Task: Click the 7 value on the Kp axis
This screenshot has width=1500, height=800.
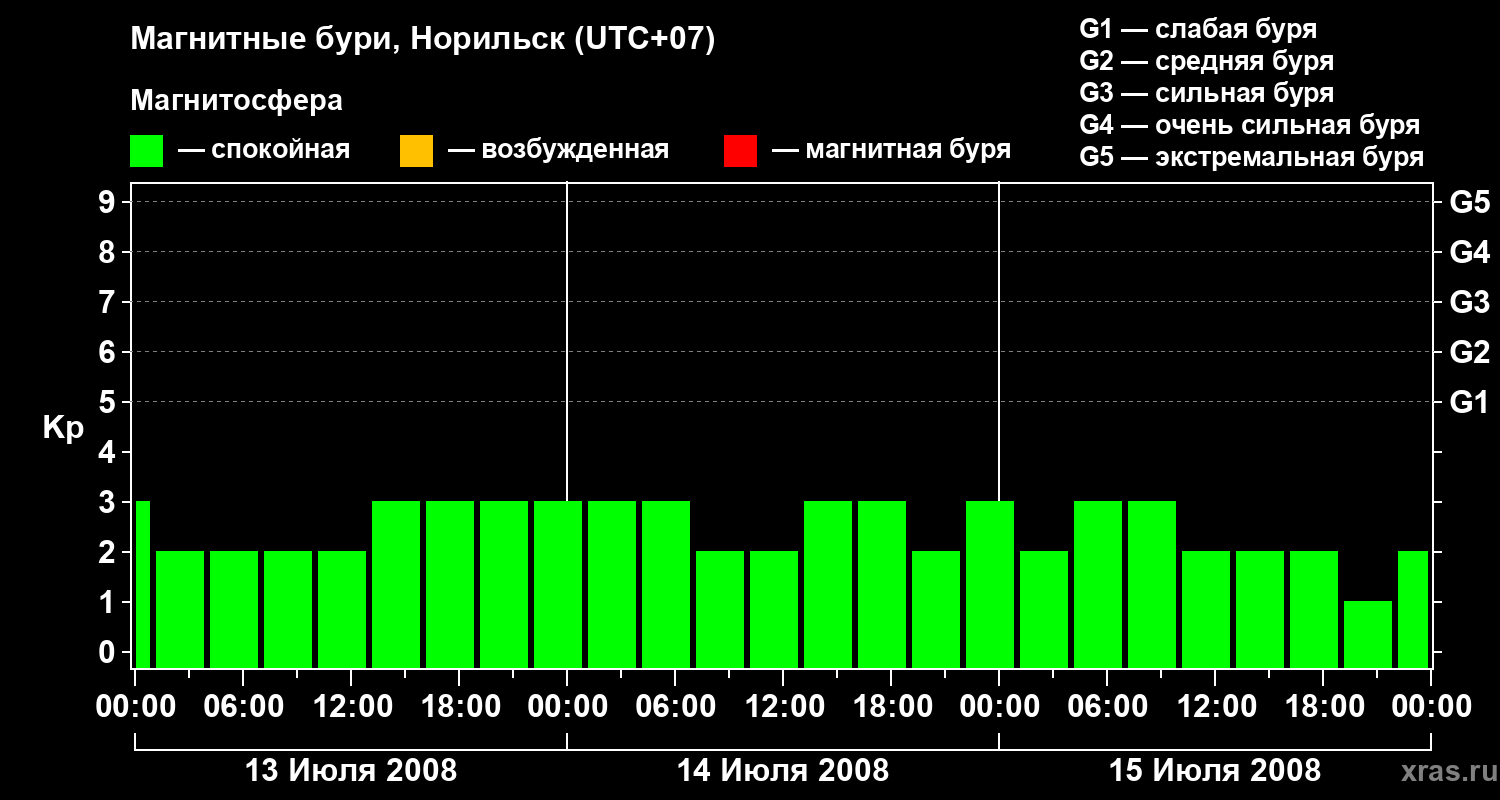Action: (109, 302)
